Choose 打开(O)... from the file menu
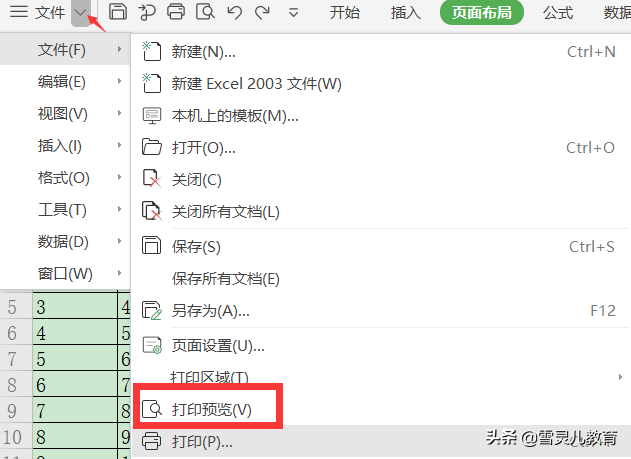The width and height of the screenshot is (631, 459). (x=380, y=148)
